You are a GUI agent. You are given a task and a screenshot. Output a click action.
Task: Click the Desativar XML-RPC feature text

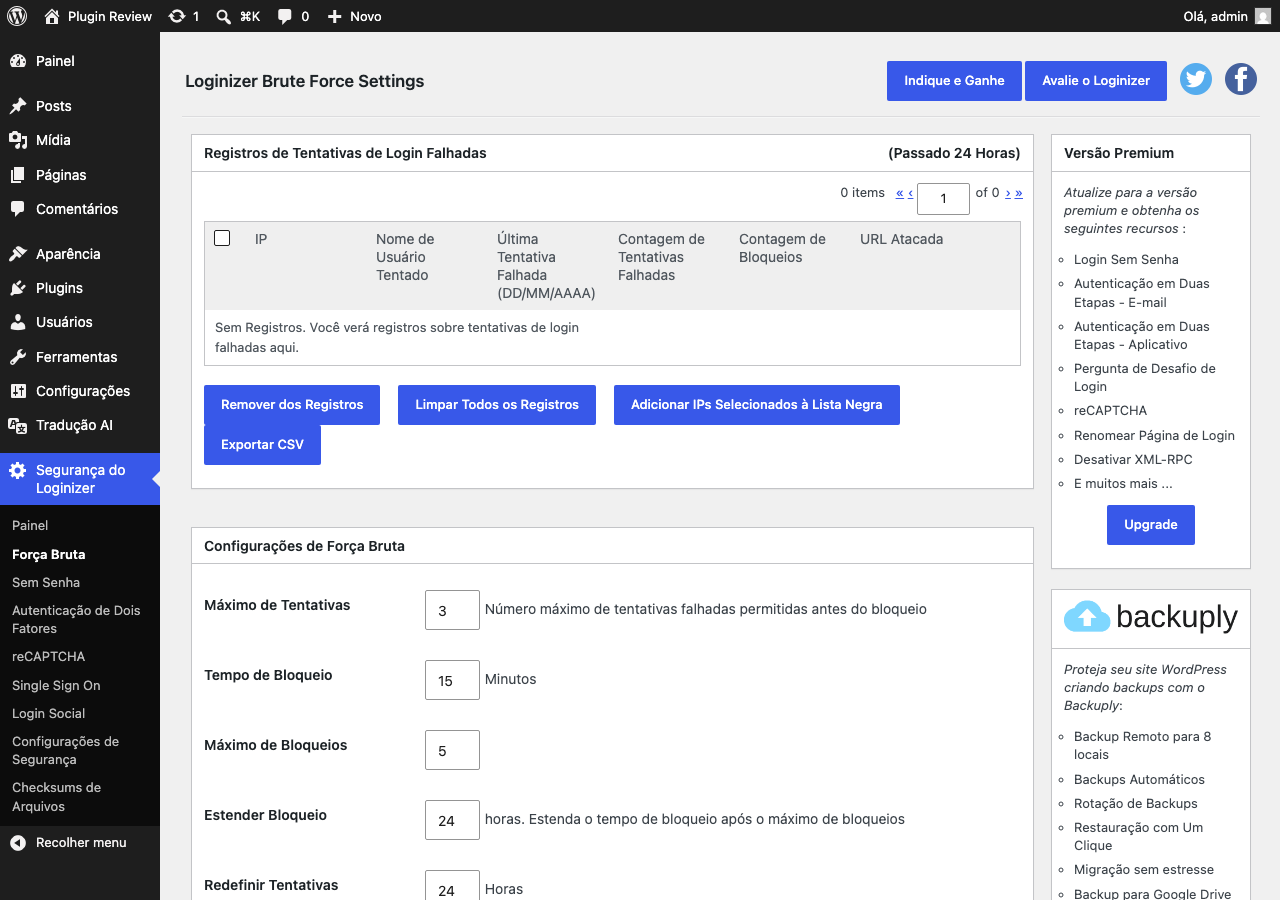(1133, 459)
